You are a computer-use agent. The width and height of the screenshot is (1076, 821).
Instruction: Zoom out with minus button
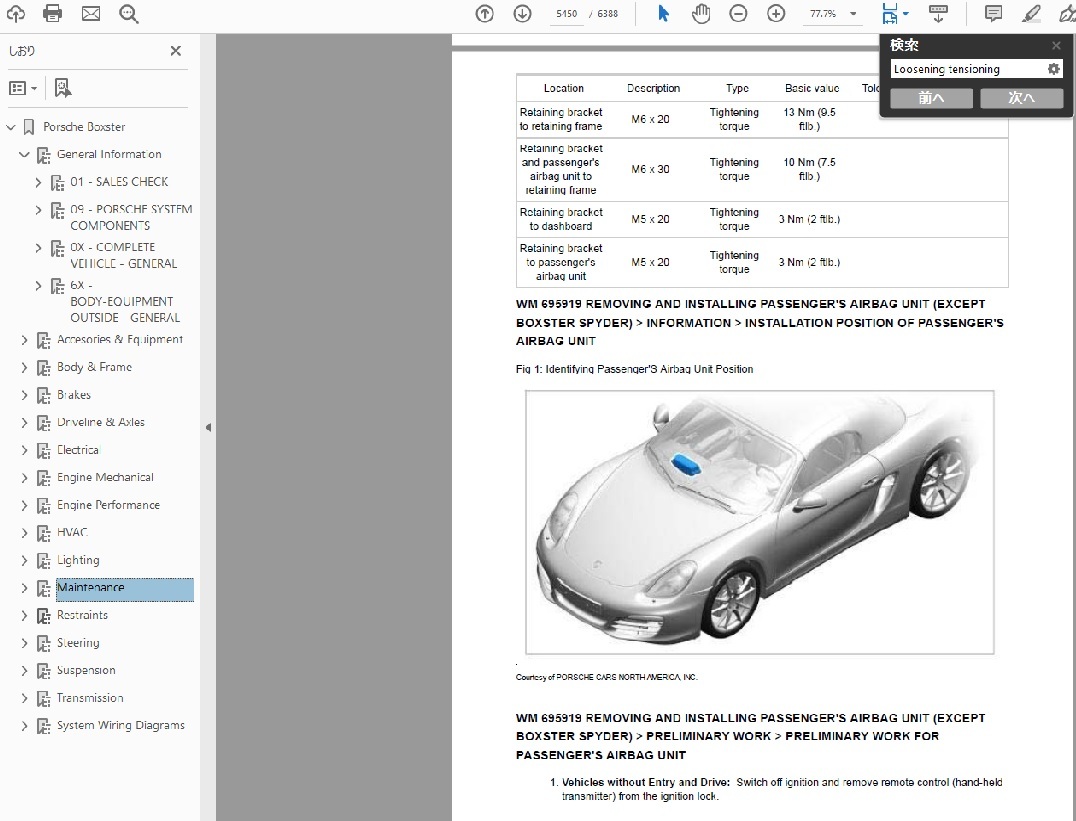pos(738,14)
